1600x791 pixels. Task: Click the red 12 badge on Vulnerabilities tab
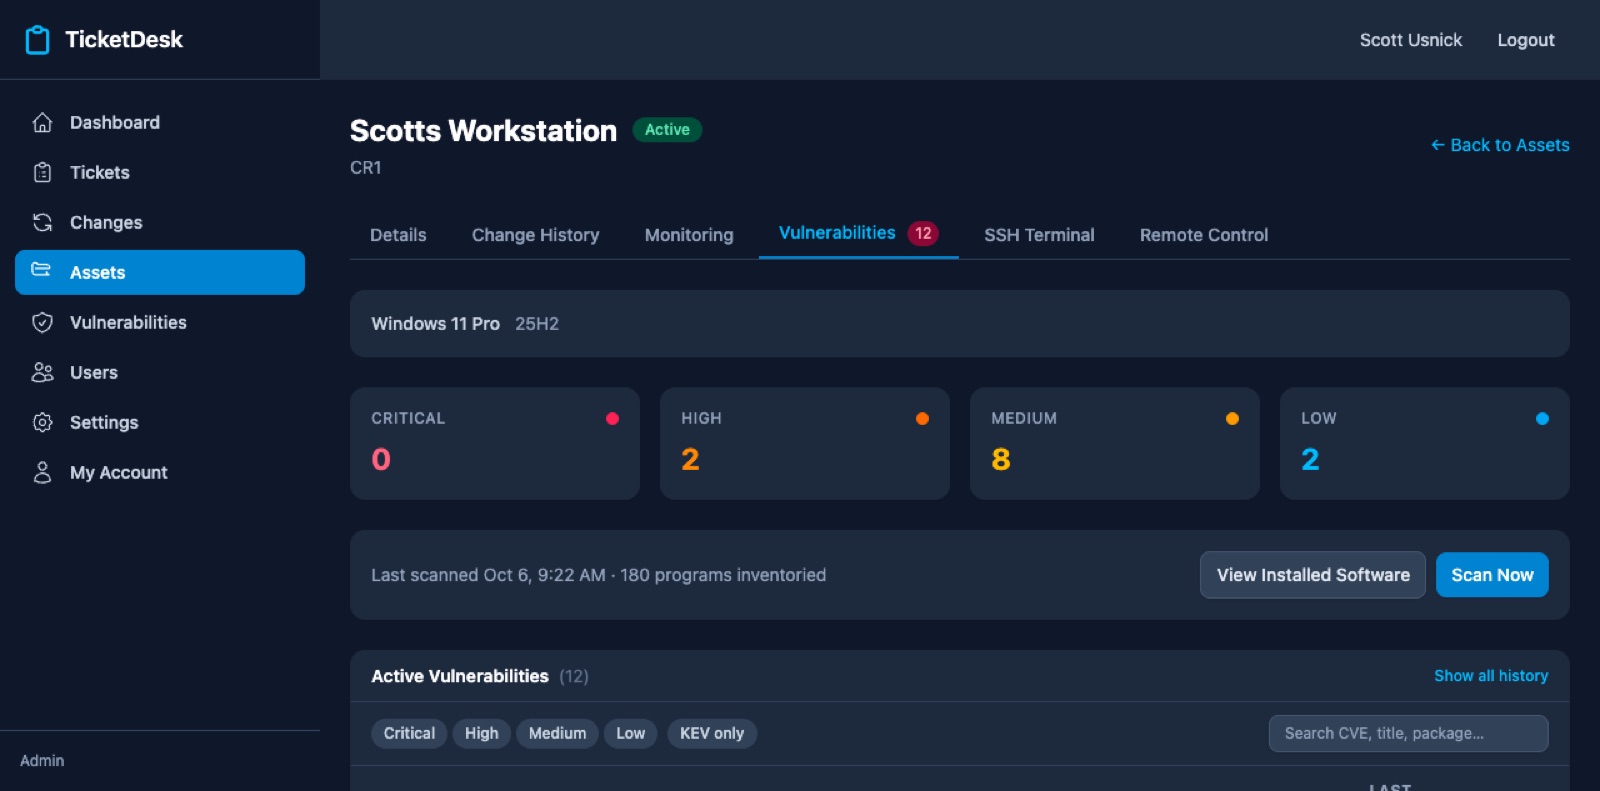[x=923, y=233]
